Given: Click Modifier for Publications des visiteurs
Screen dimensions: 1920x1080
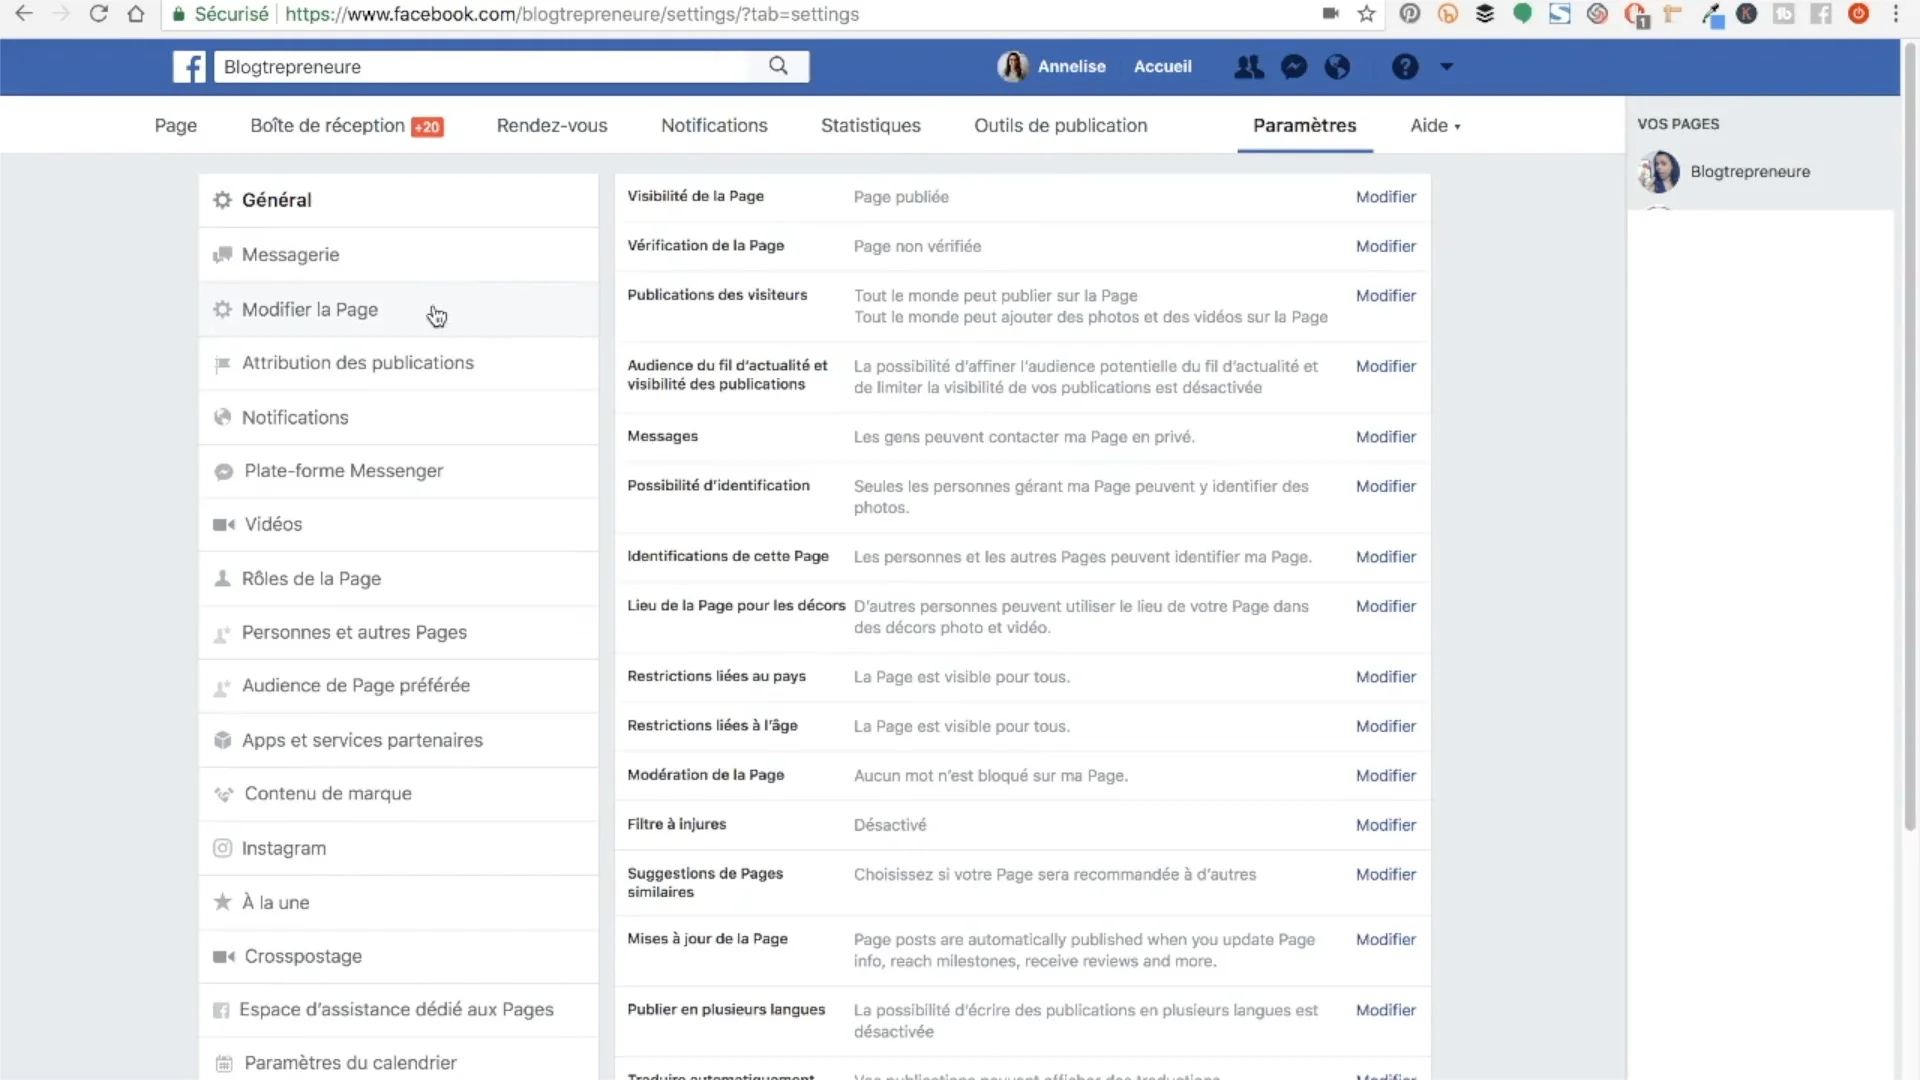Looking at the screenshot, I should coord(1385,296).
